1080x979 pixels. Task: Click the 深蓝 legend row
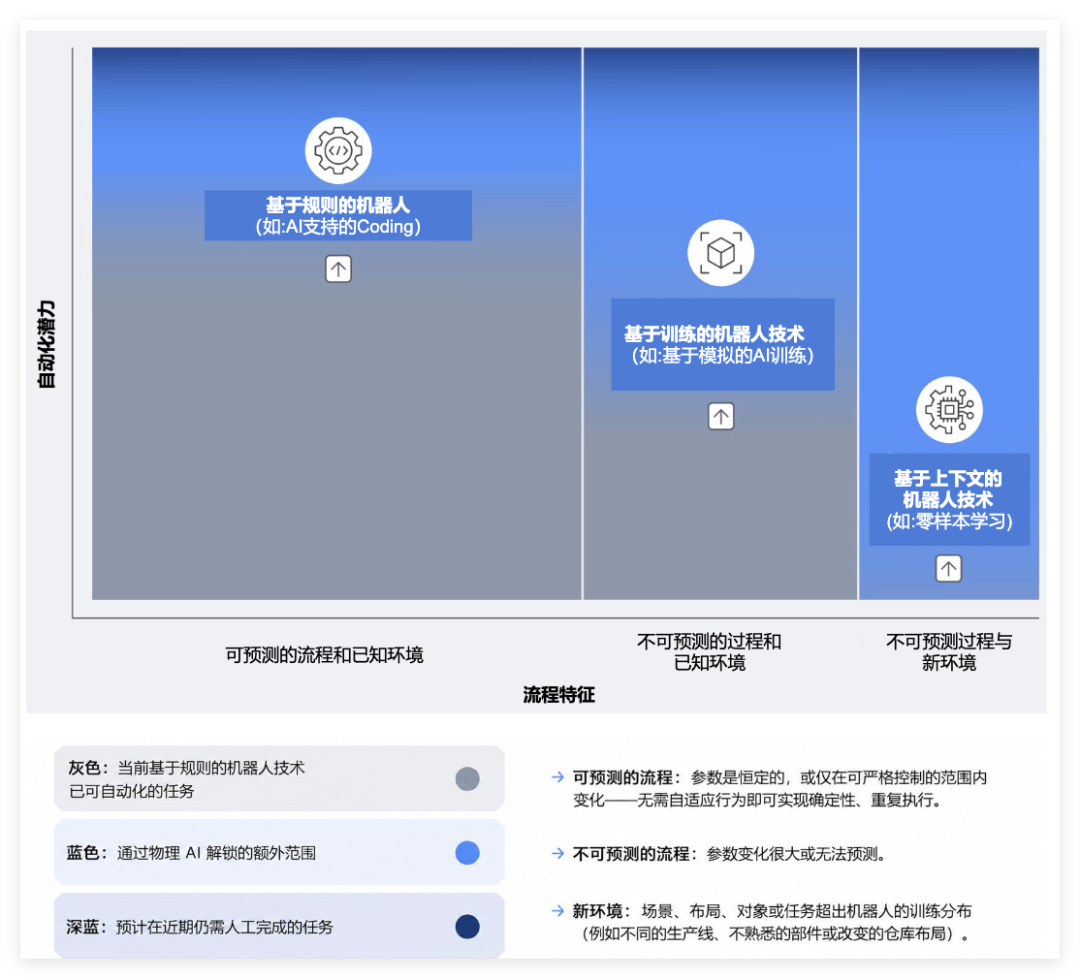pos(279,926)
